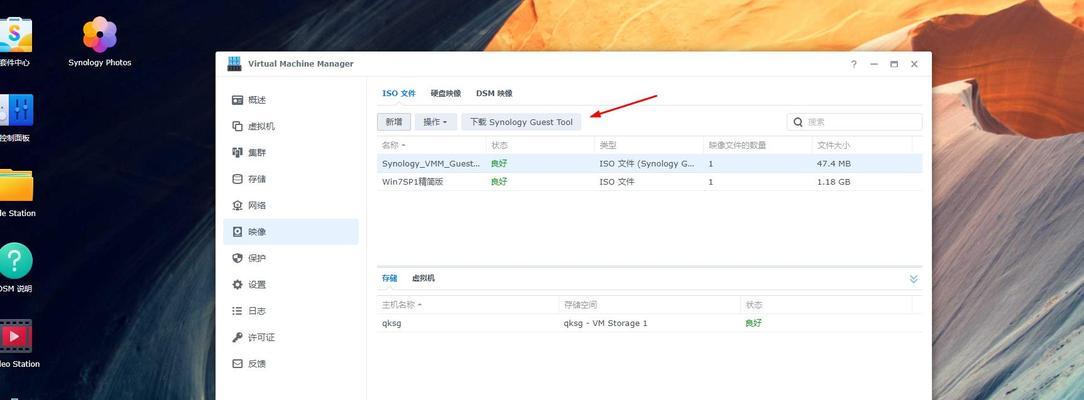Click the 日志 log list icon

(x=237, y=311)
